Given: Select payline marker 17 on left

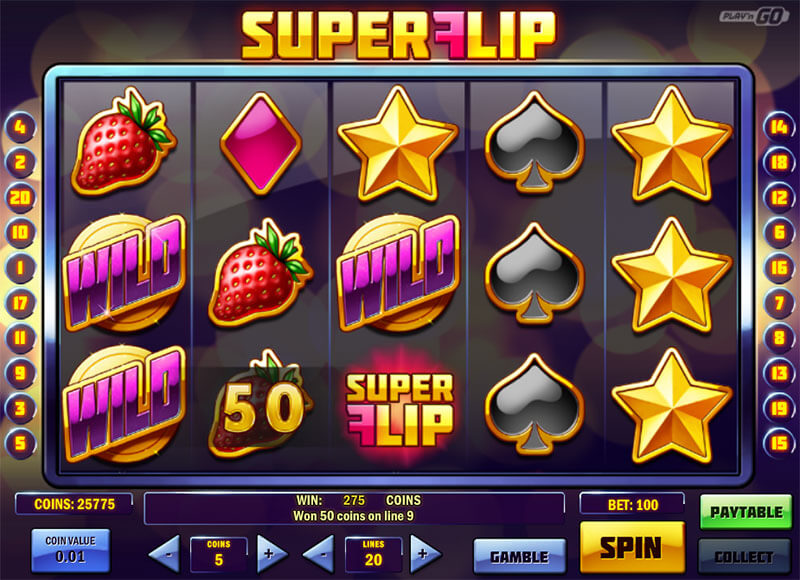Looking at the screenshot, I should click(x=20, y=303).
